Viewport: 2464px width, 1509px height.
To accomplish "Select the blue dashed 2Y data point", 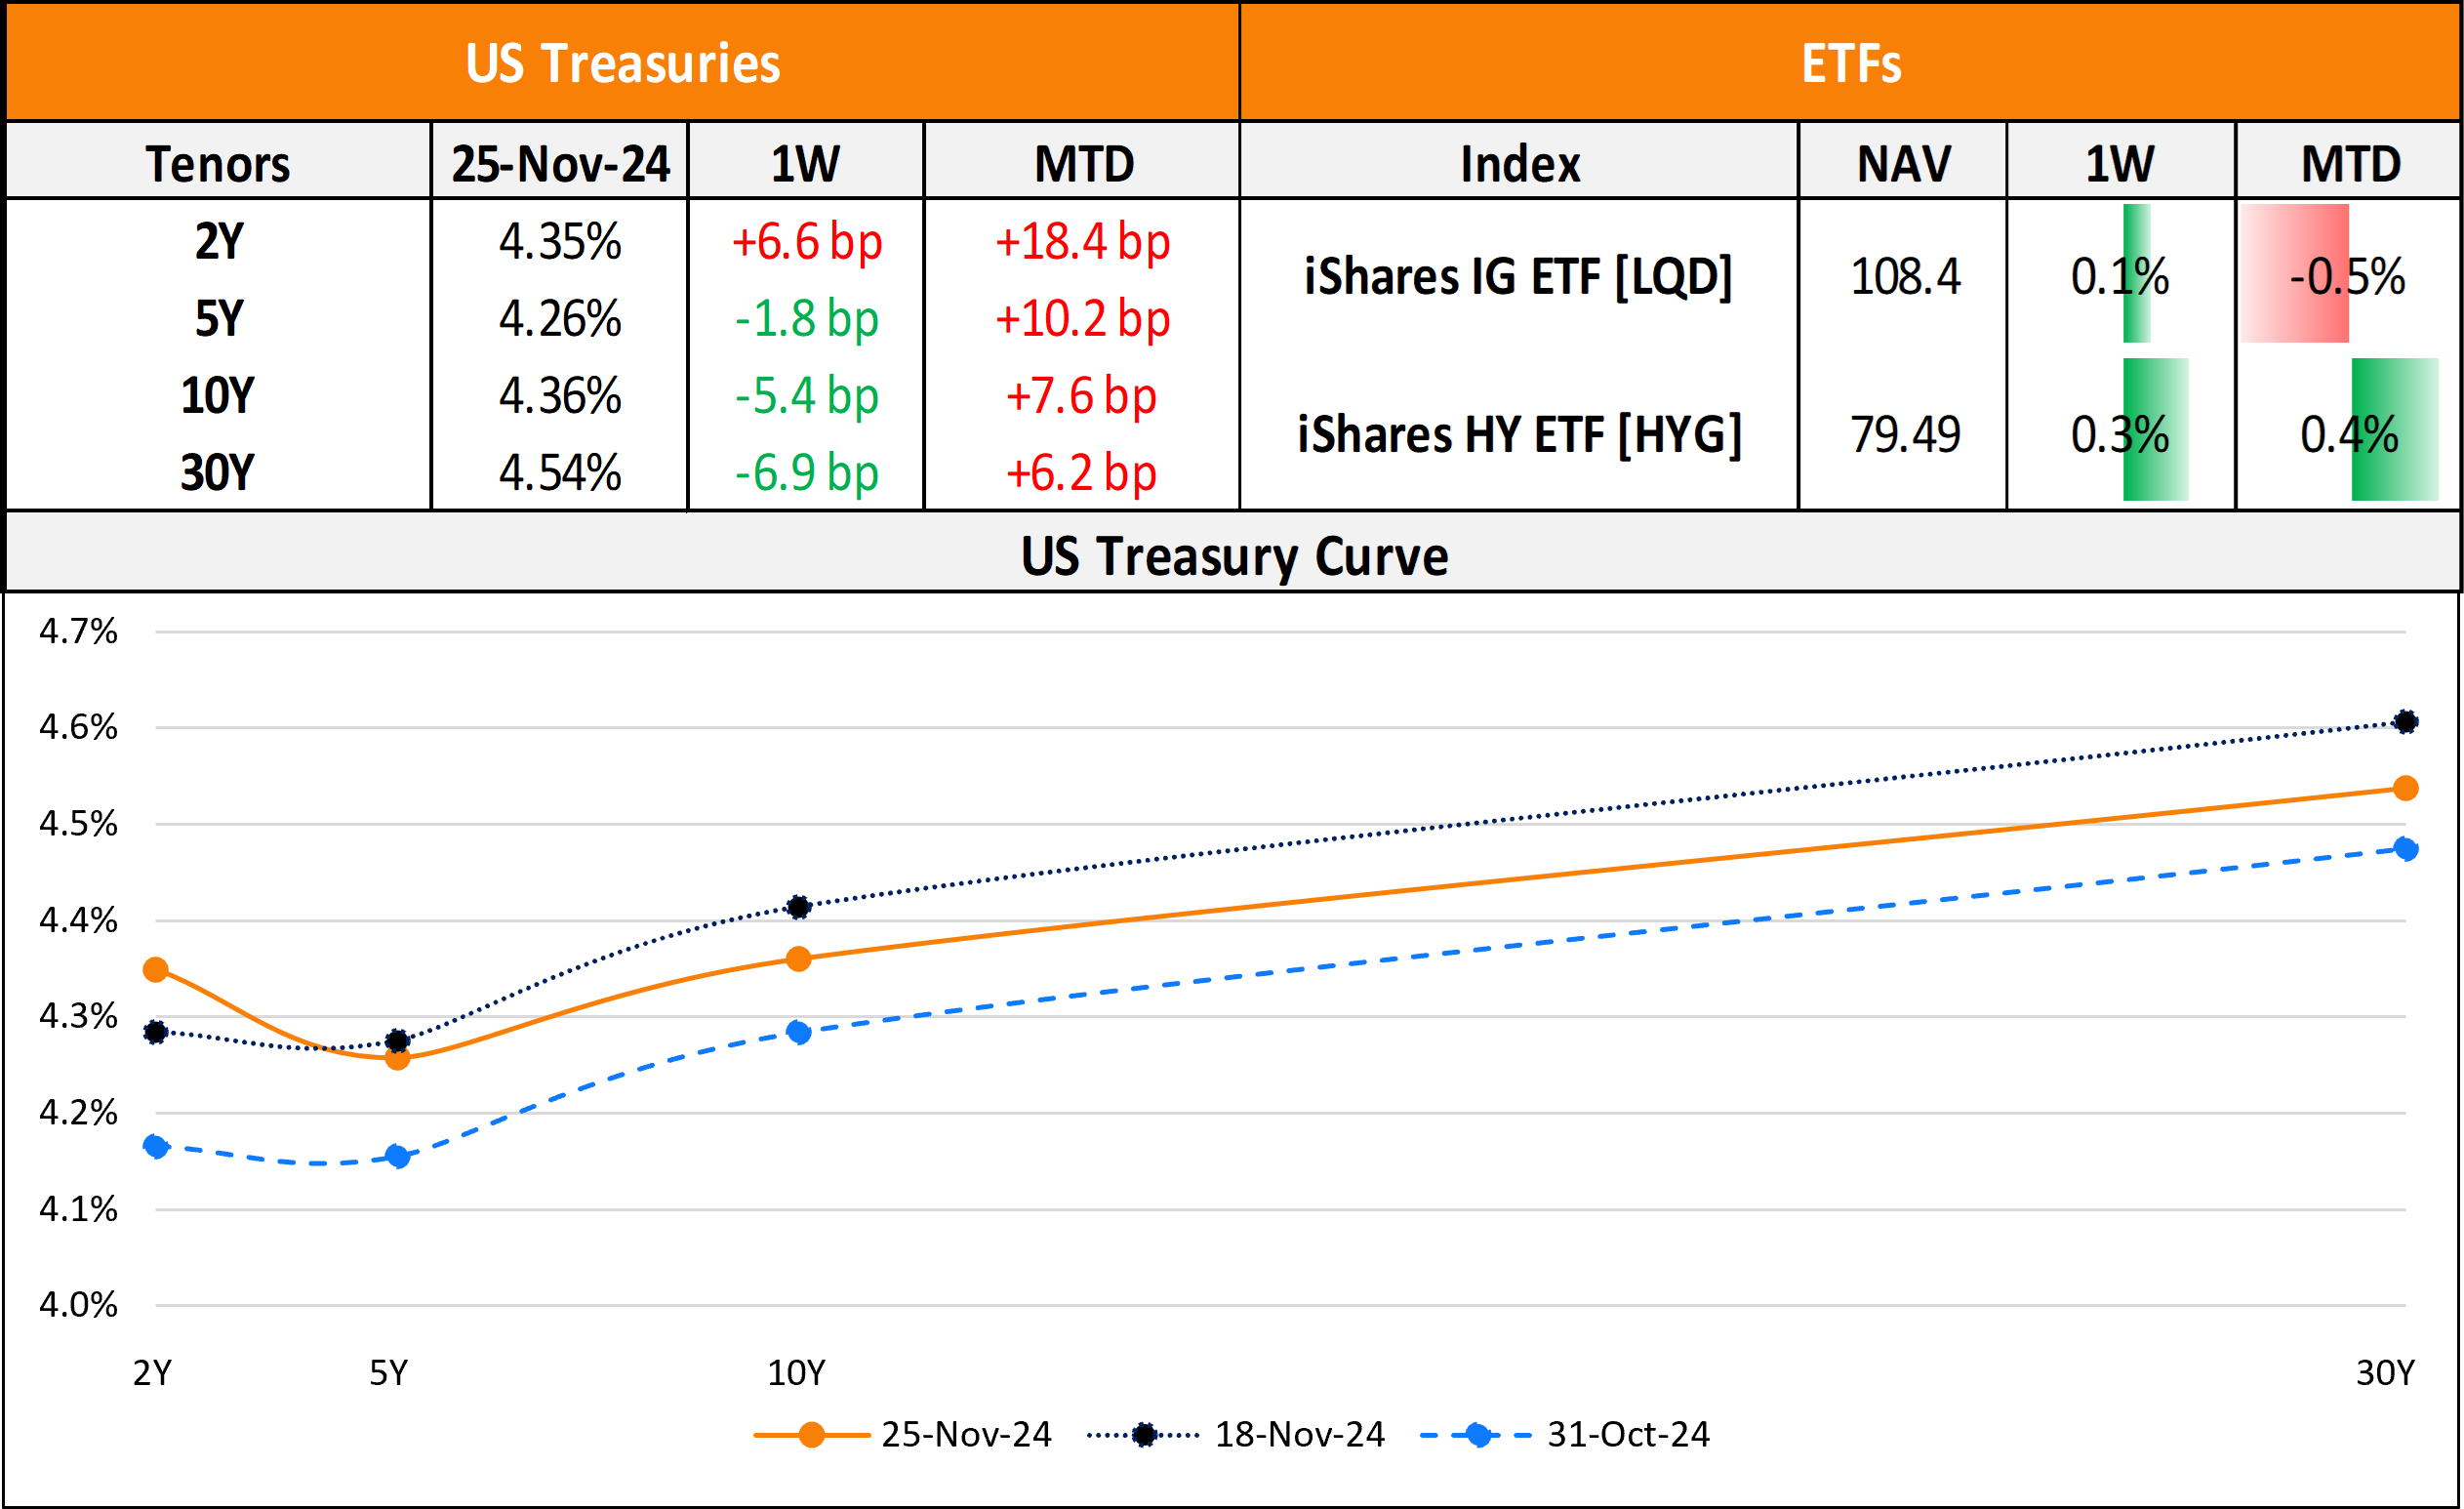I will coord(156,1146).
